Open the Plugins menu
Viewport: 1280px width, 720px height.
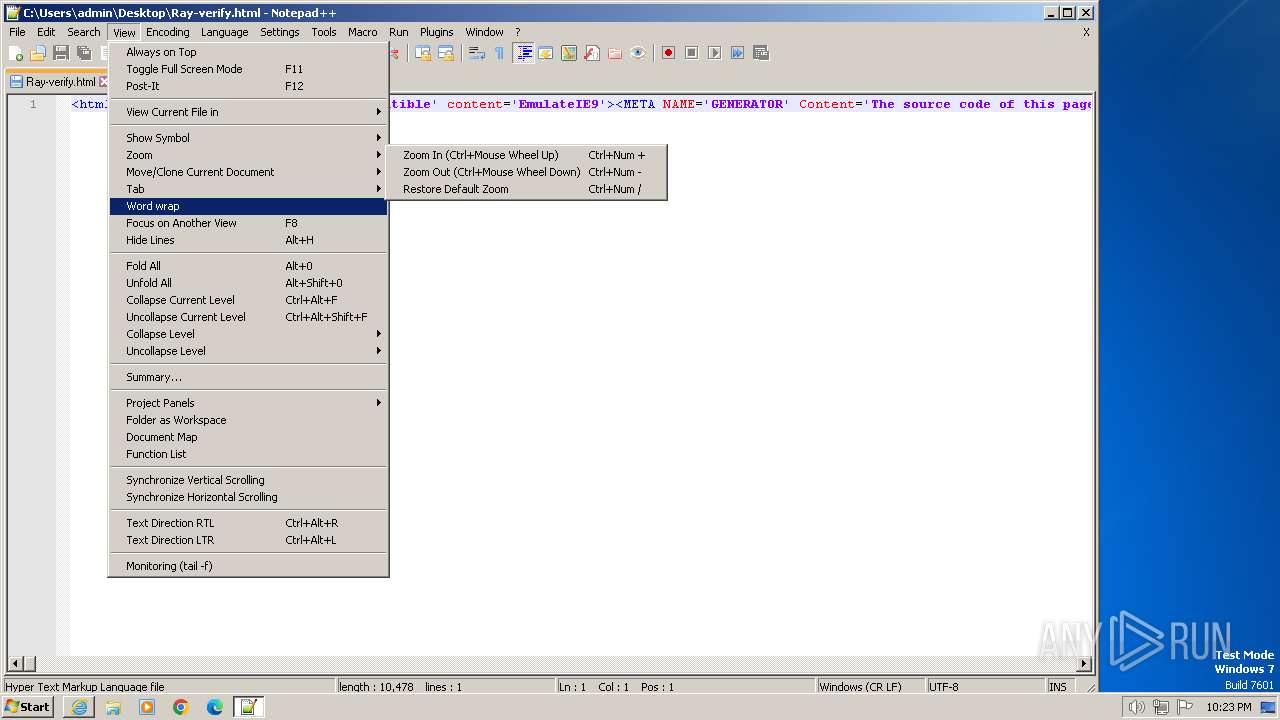point(436,32)
